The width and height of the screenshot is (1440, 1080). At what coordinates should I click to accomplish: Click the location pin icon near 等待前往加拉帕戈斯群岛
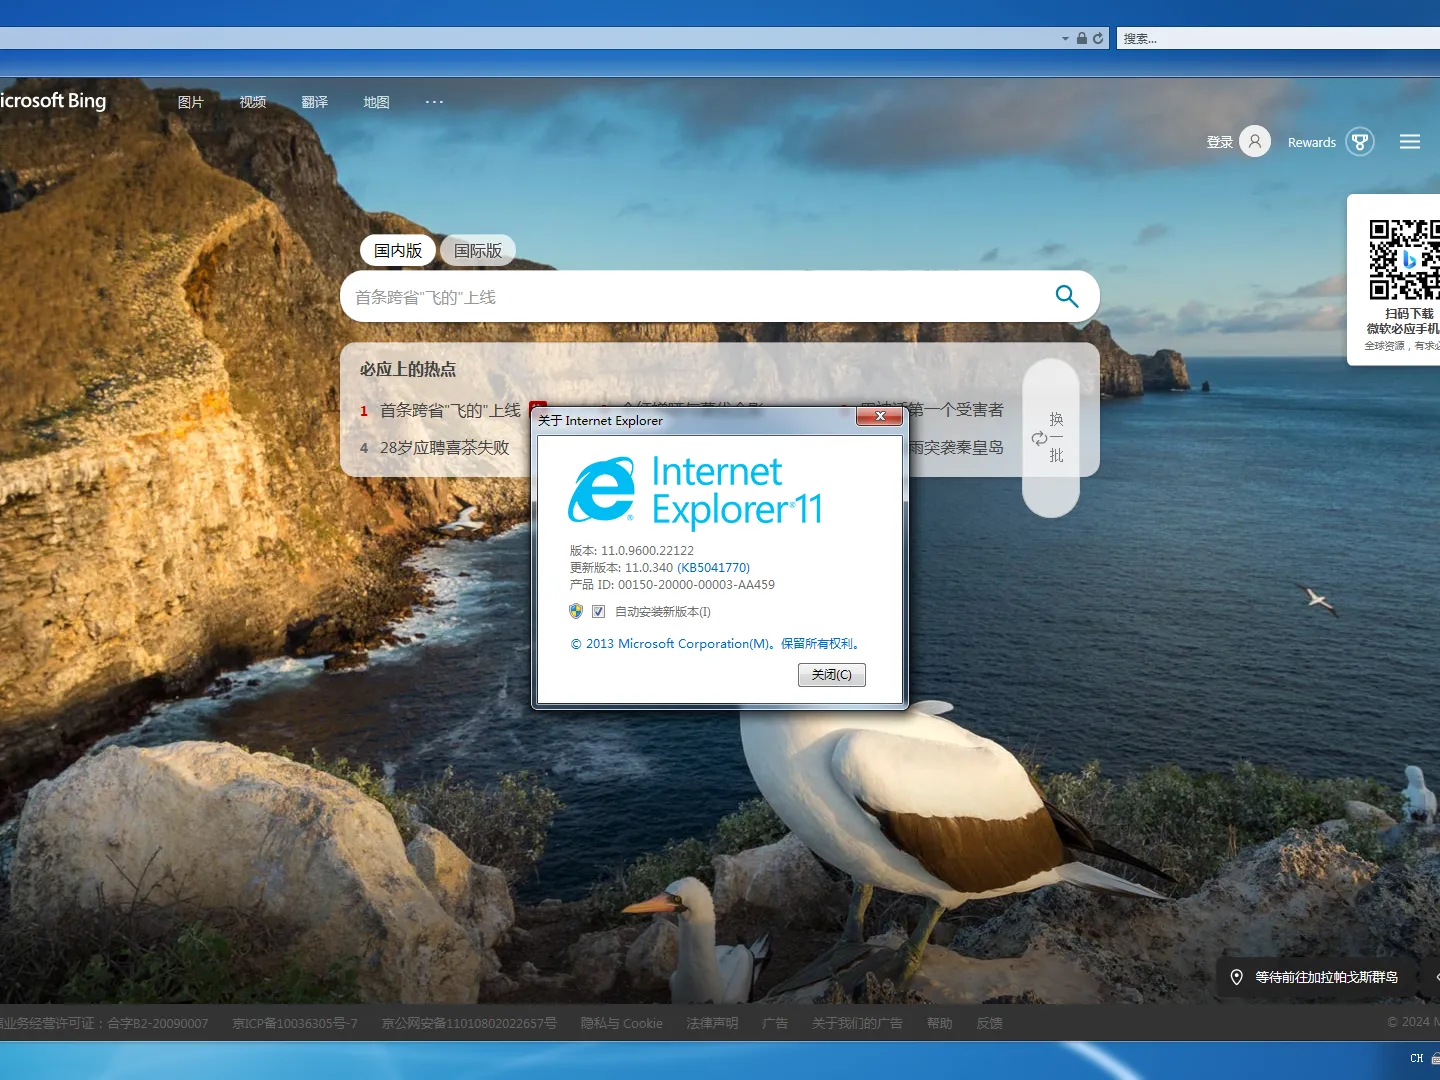1237,977
